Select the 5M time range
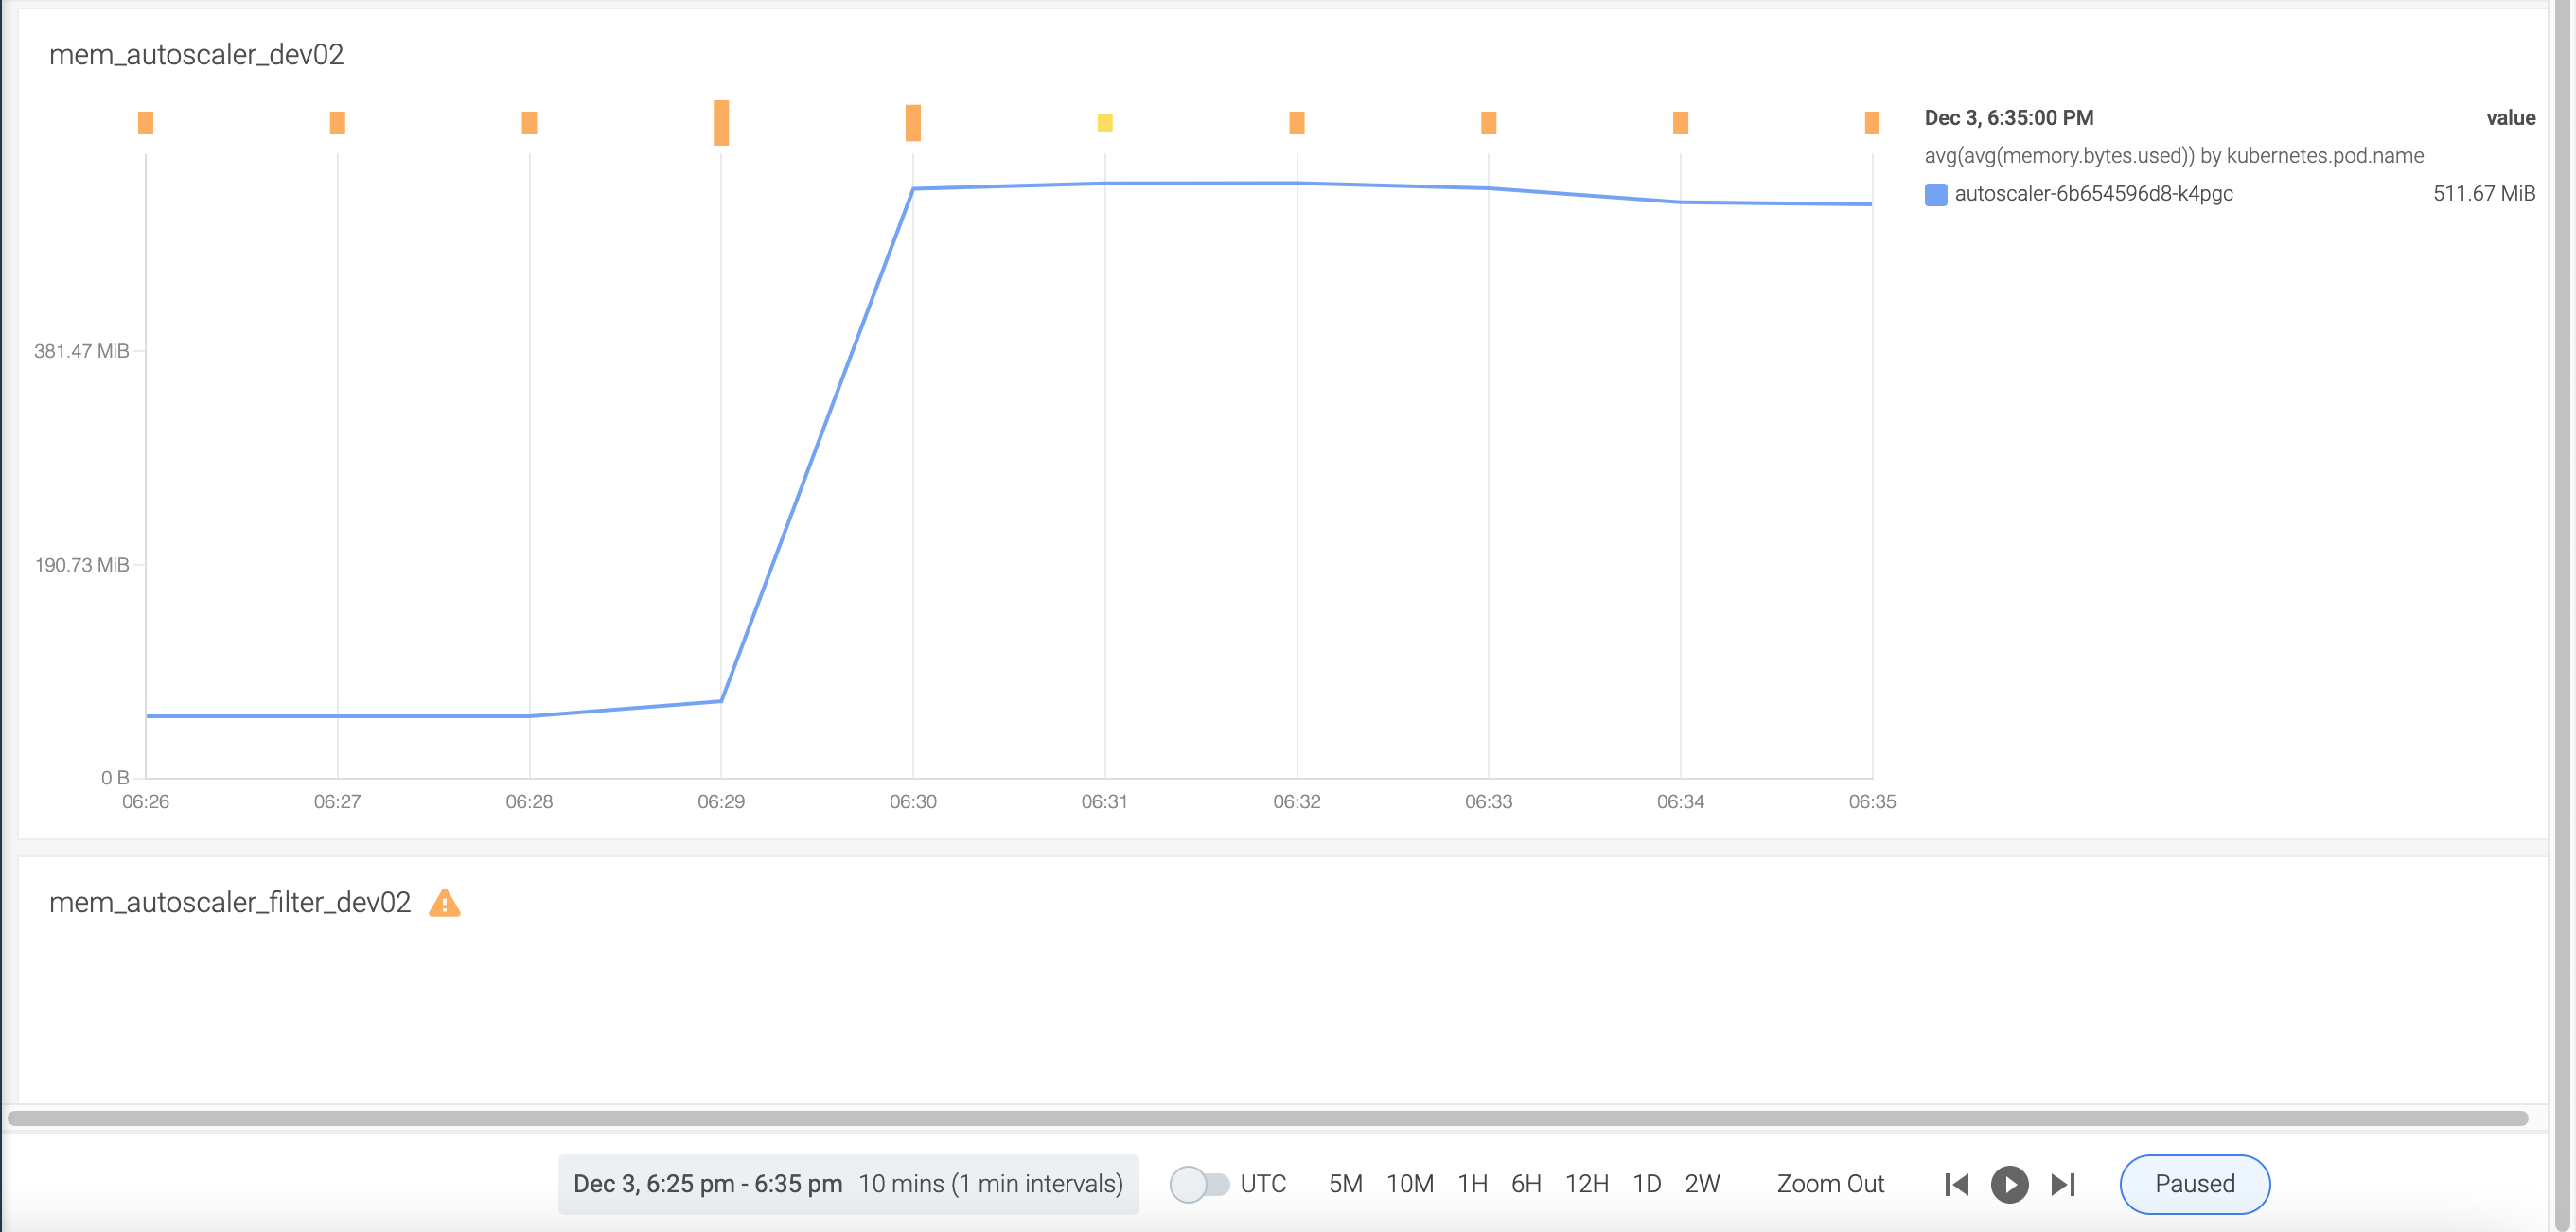The image size is (2576, 1232). click(x=1344, y=1184)
